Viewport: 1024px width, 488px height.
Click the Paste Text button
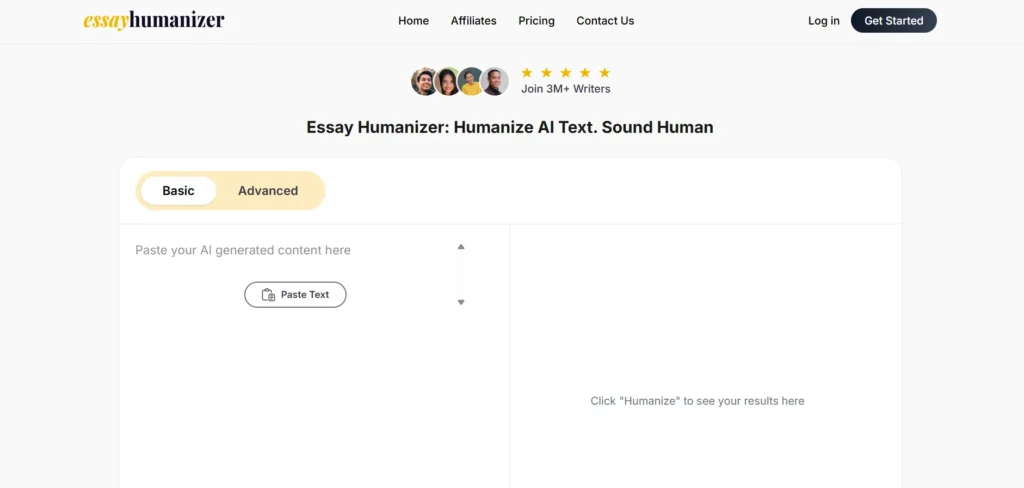295,295
